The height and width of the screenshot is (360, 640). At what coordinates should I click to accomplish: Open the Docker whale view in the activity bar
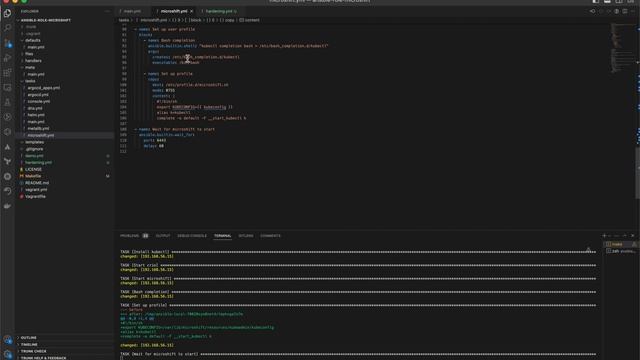tap(7, 206)
